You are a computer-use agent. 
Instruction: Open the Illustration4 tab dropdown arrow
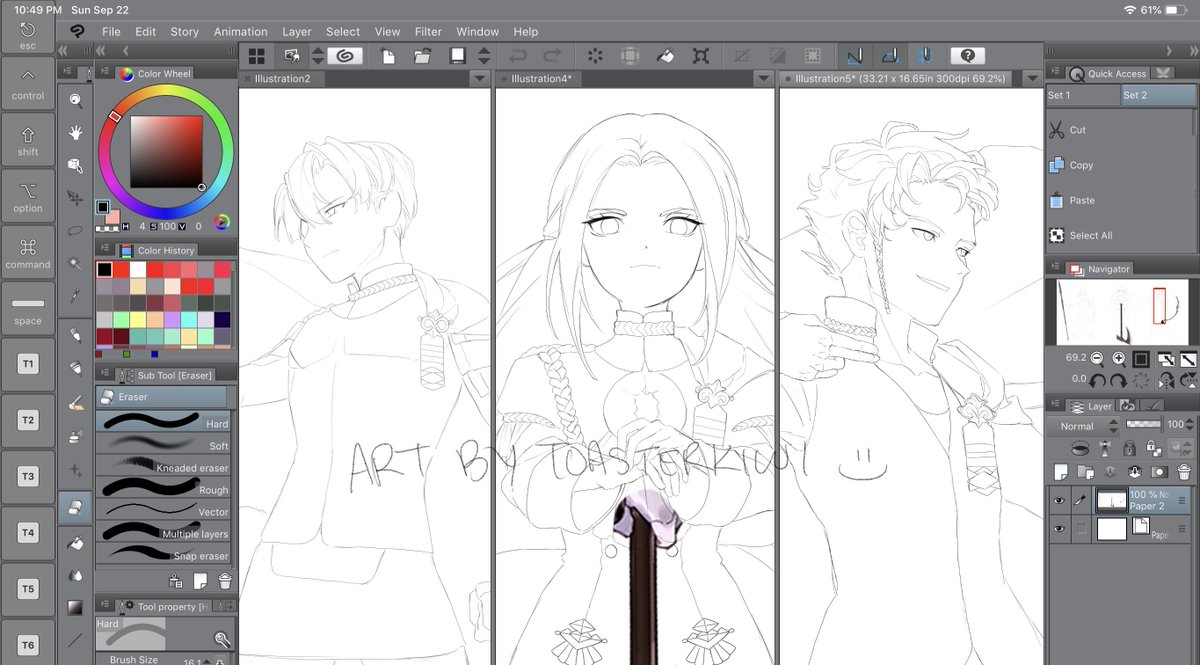coord(764,78)
